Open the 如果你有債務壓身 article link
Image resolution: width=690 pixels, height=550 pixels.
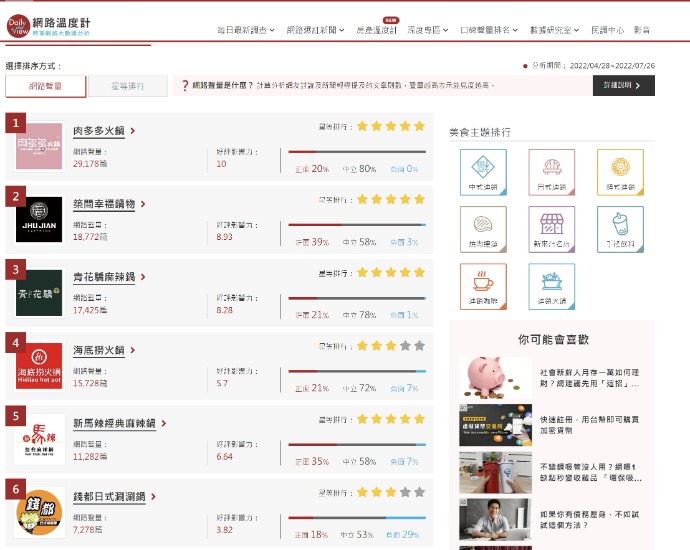[x=589, y=520]
